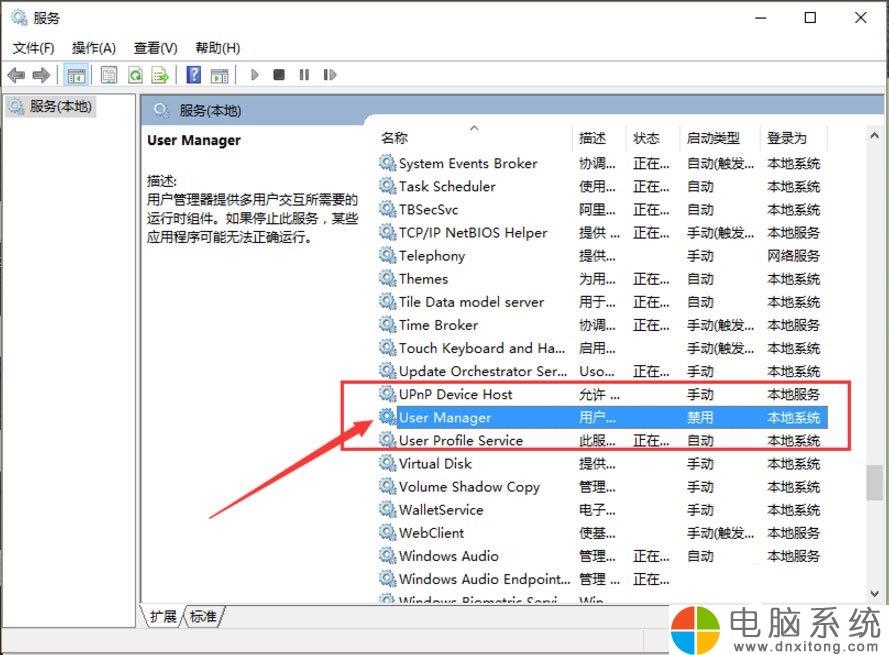Click gear icon of Task Scheduler
This screenshot has height=655, width=889.
[x=387, y=187]
